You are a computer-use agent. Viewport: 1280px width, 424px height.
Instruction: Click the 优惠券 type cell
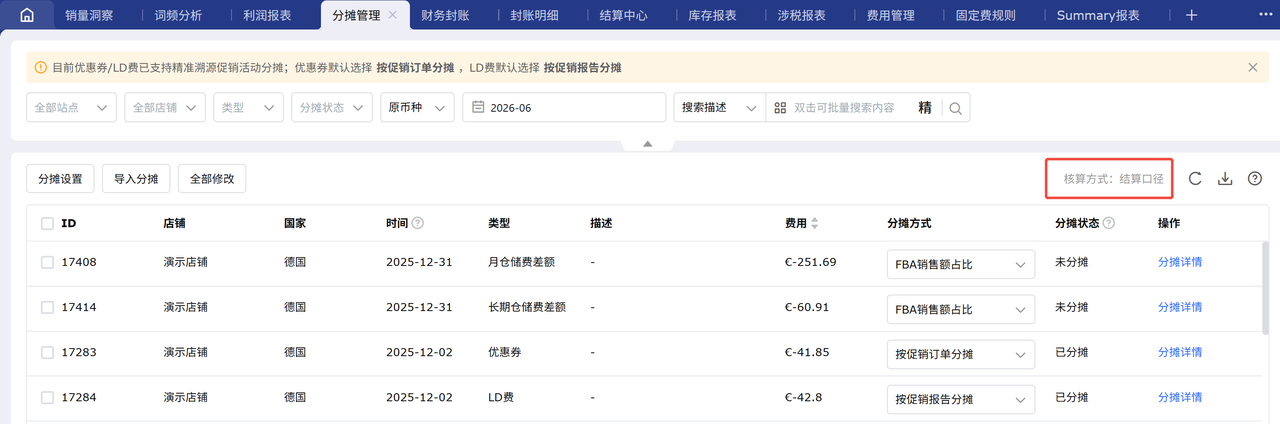pos(504,352)
